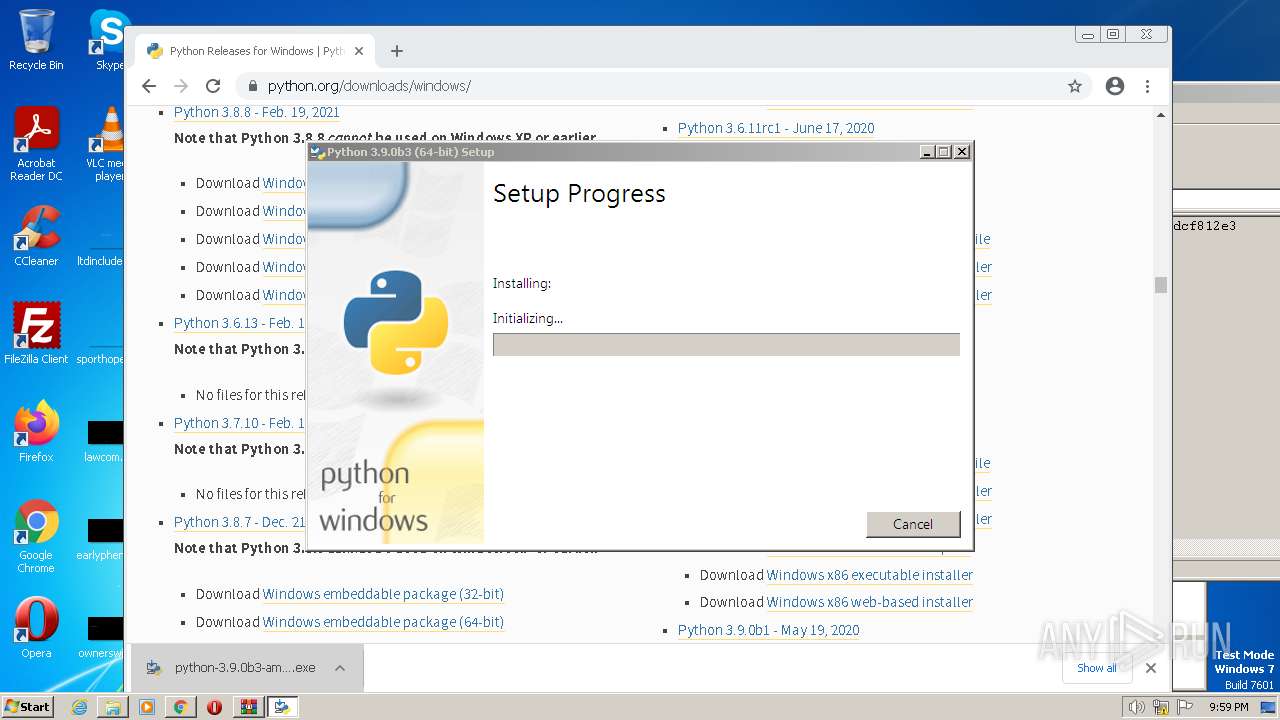The height and width of the screenshot is (720, 1280).
Task: Select the Python Releases for Windows tab
Action: [x=255, y=51]
